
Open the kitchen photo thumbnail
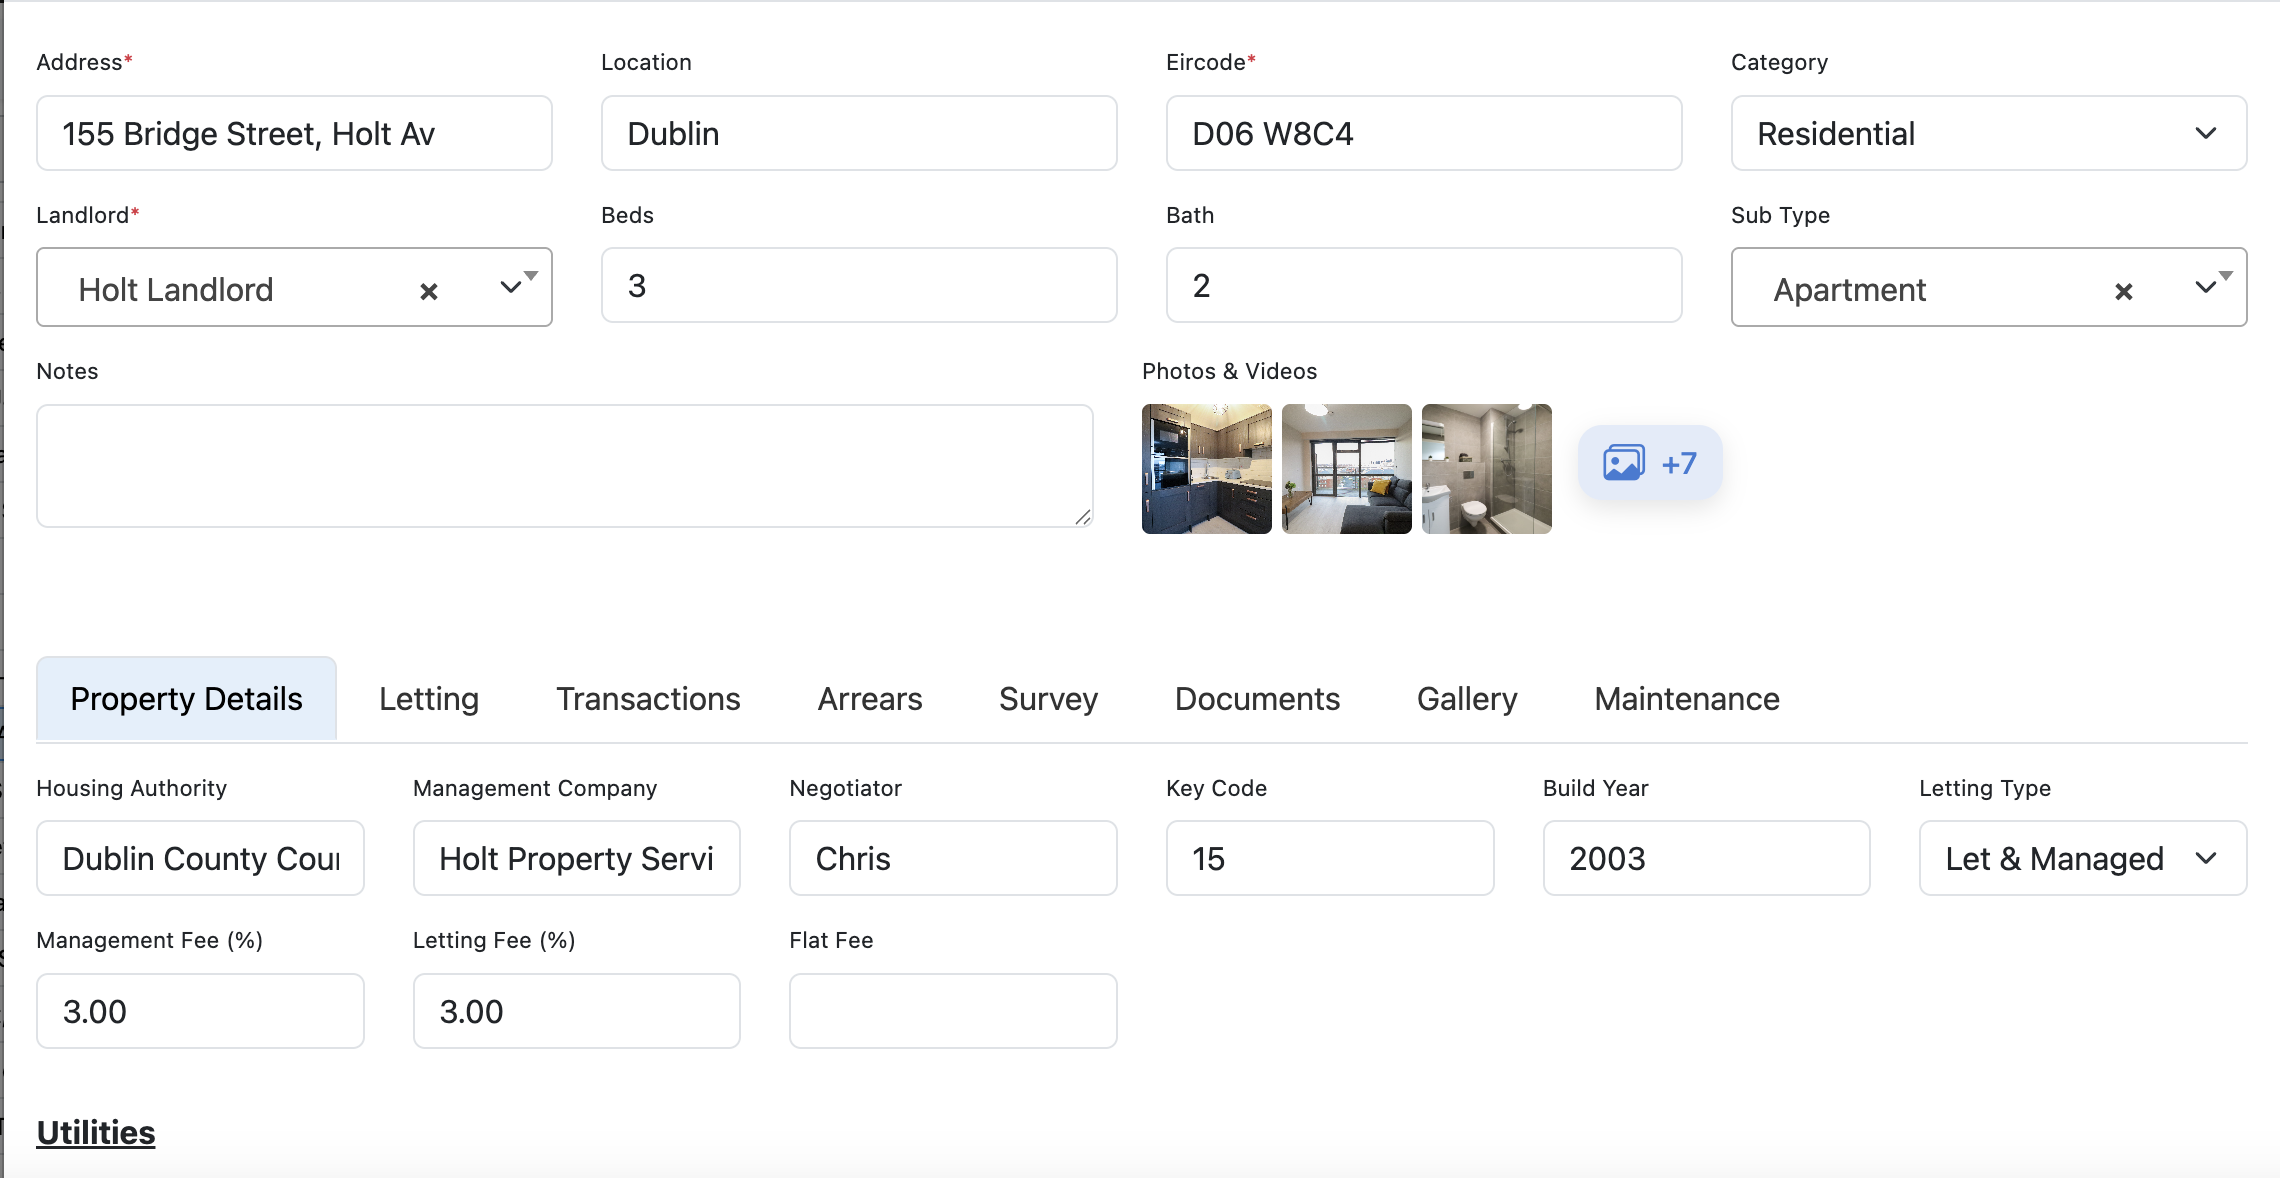(1206, 469)
